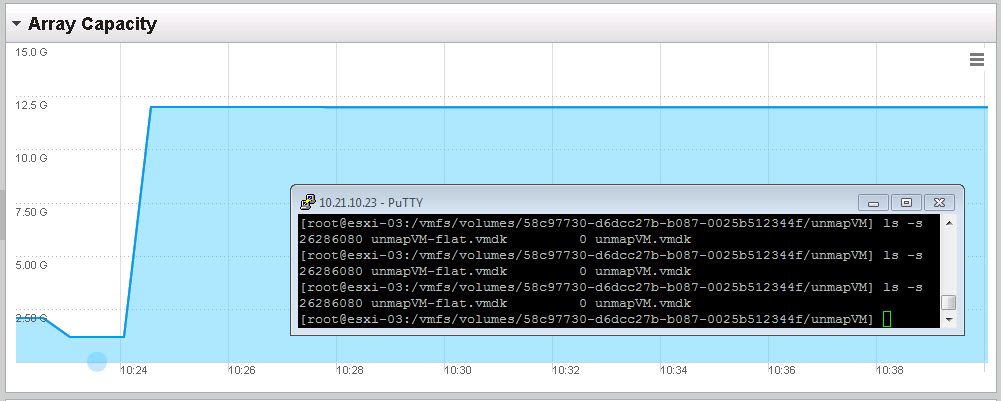This screenshot has height=401, width=1001.
Task: Click the 10:26 time axis label
Action: [x=242, y=370]
